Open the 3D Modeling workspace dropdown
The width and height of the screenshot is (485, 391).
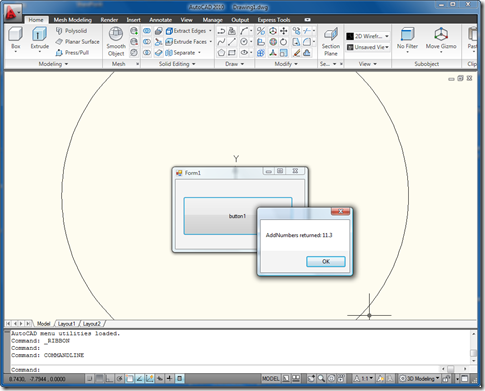point(420,378)
